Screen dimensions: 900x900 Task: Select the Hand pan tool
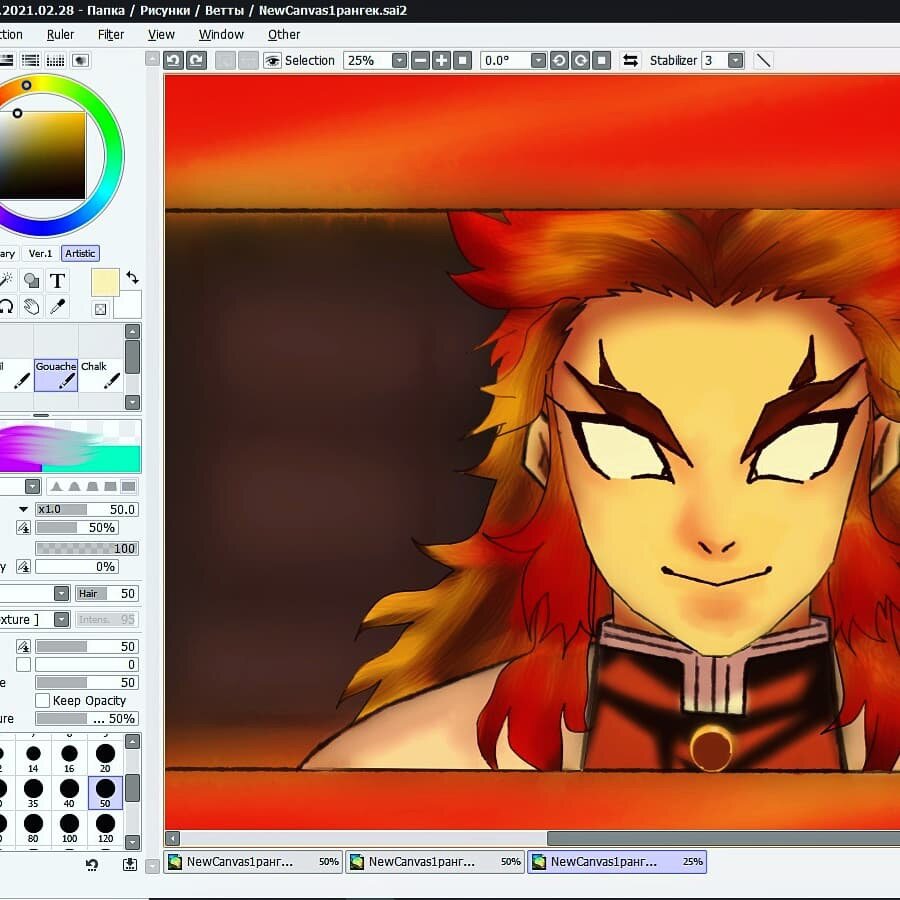click(x=31, y=307)
